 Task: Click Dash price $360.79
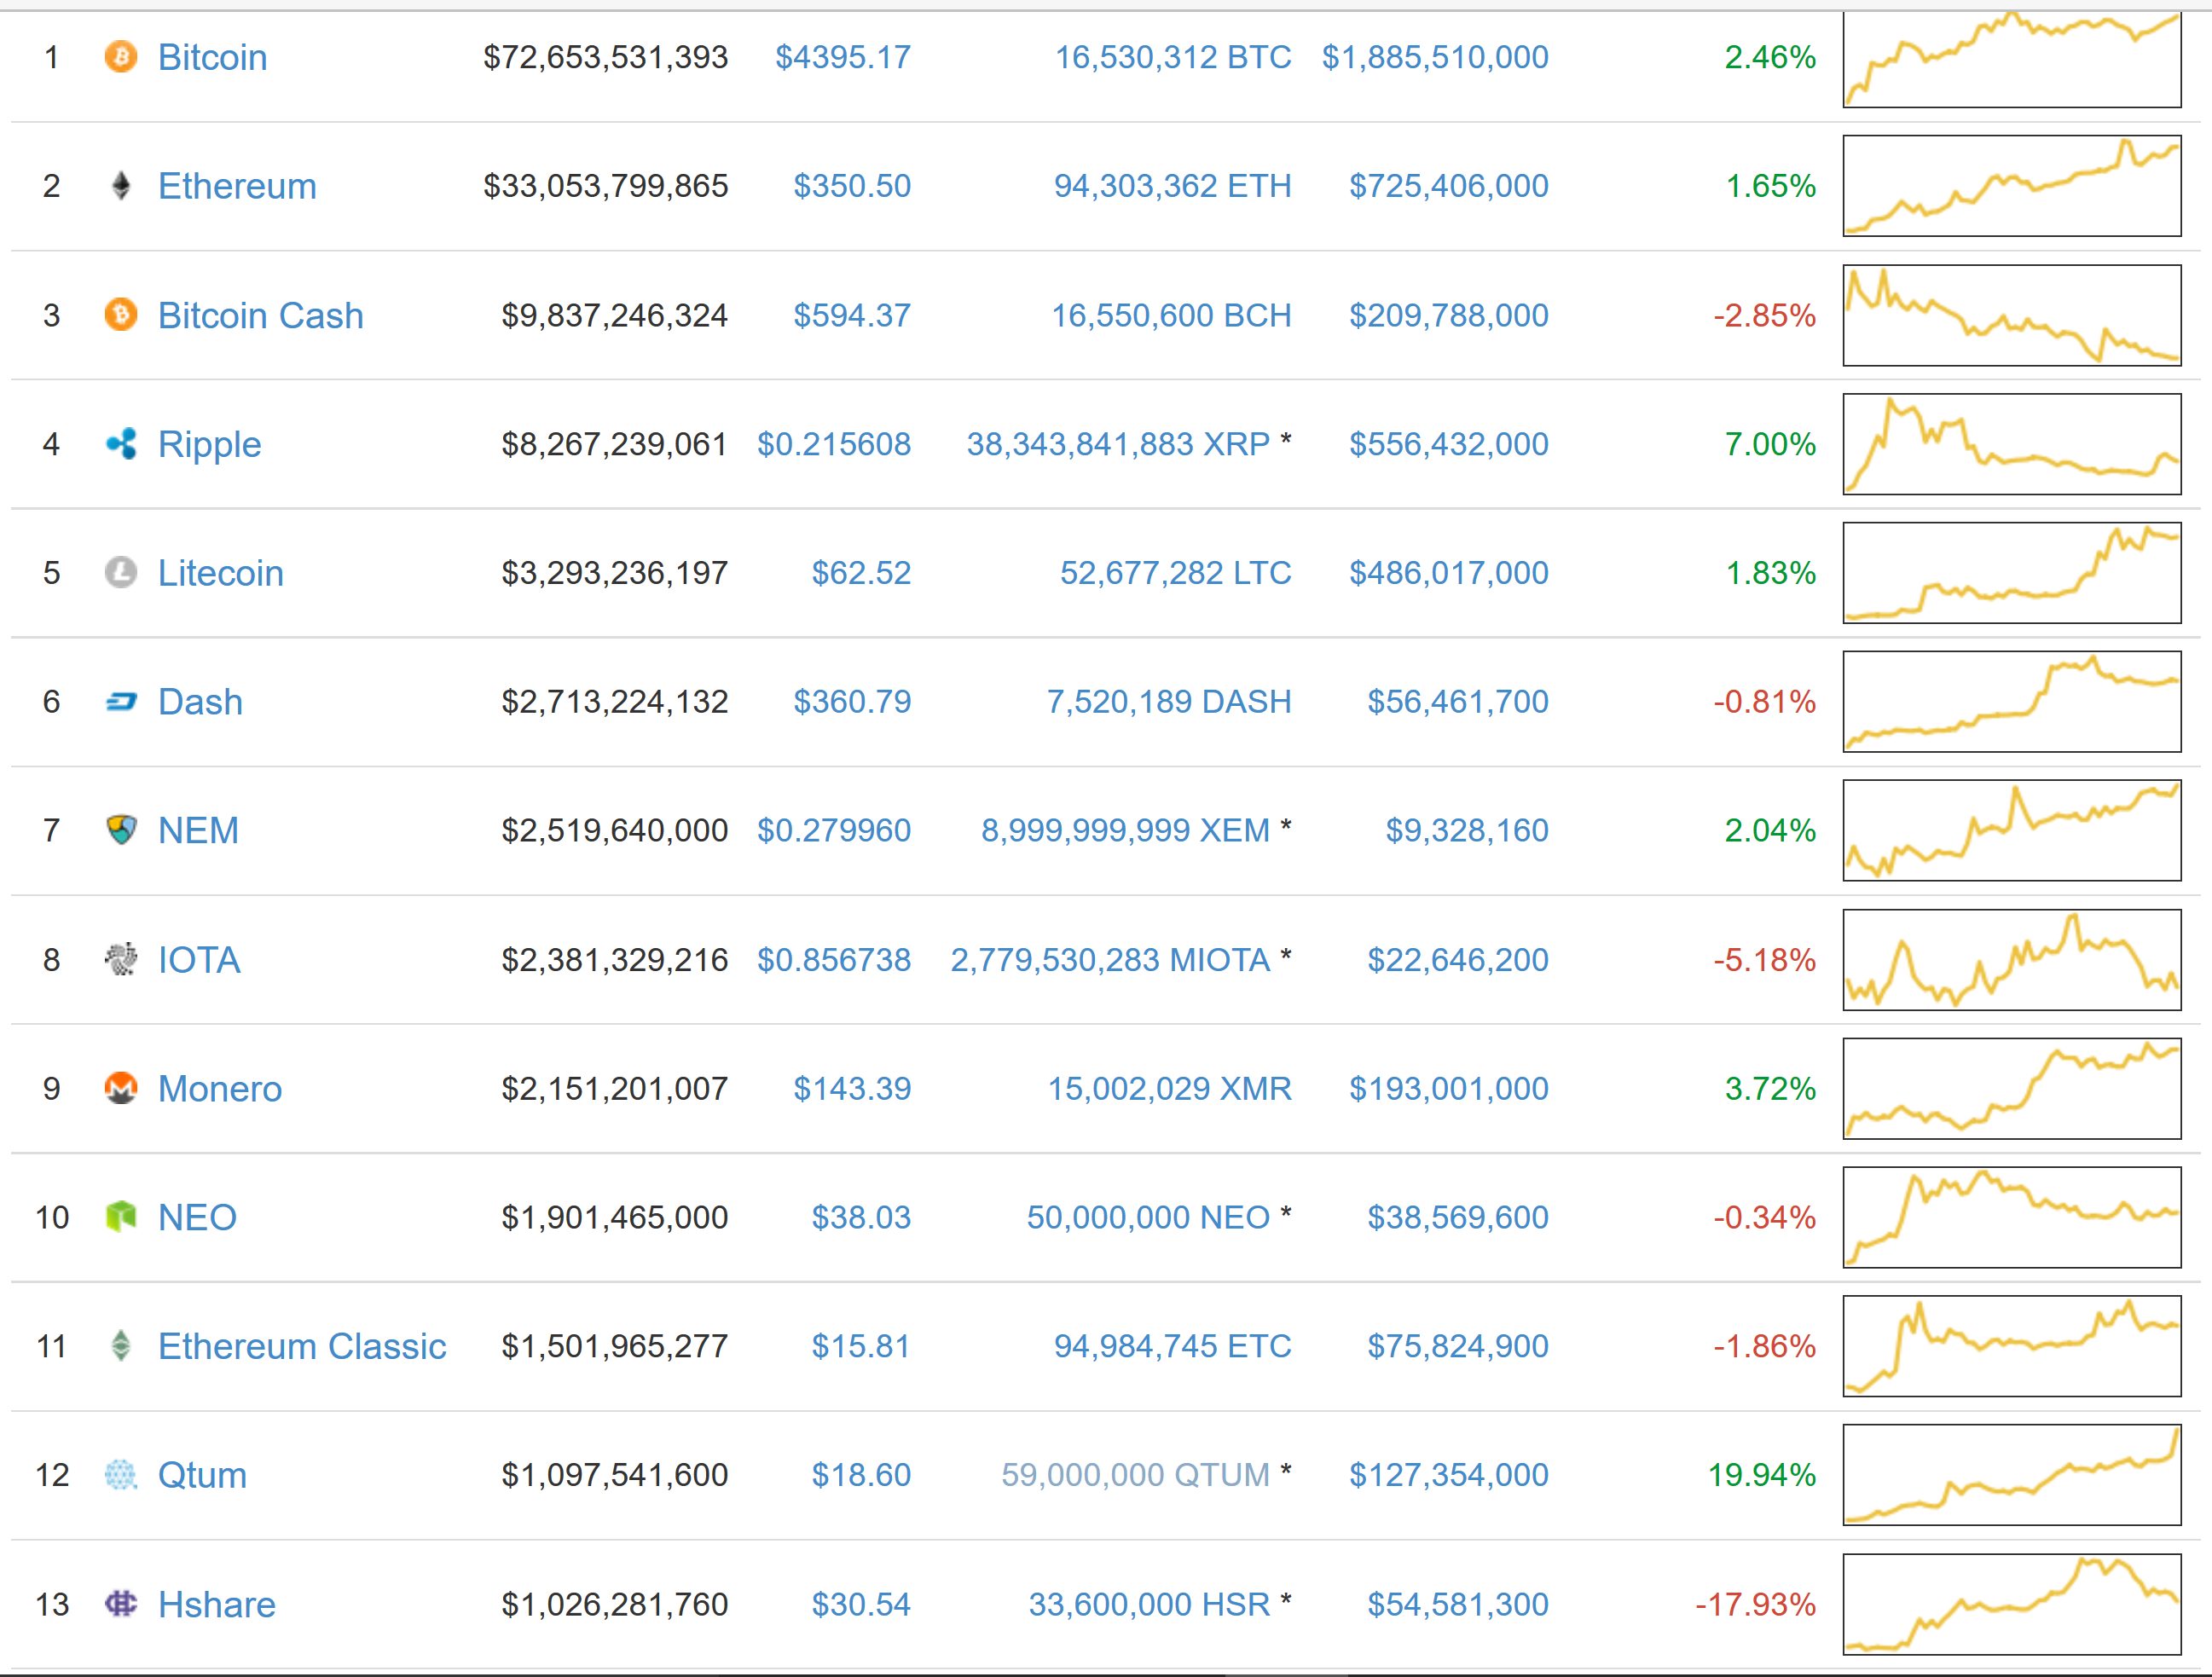coord(853,702)
